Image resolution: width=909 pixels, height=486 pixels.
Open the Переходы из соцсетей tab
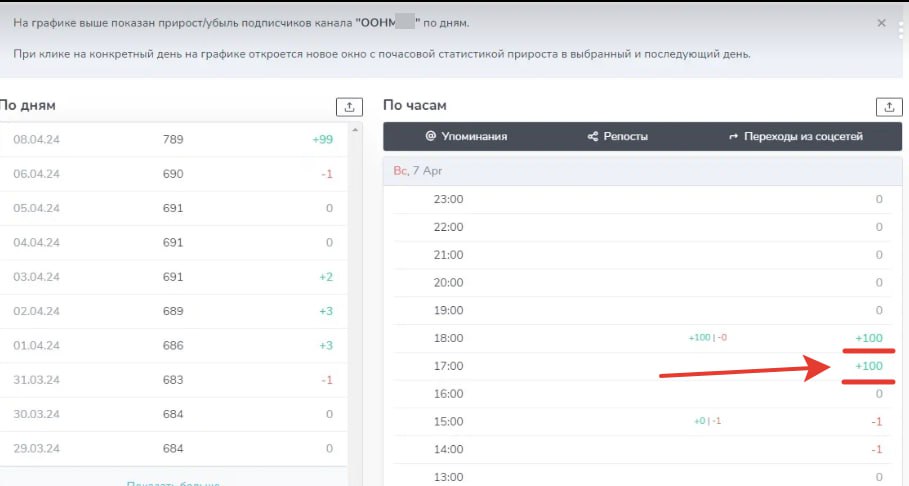[795, 136]
